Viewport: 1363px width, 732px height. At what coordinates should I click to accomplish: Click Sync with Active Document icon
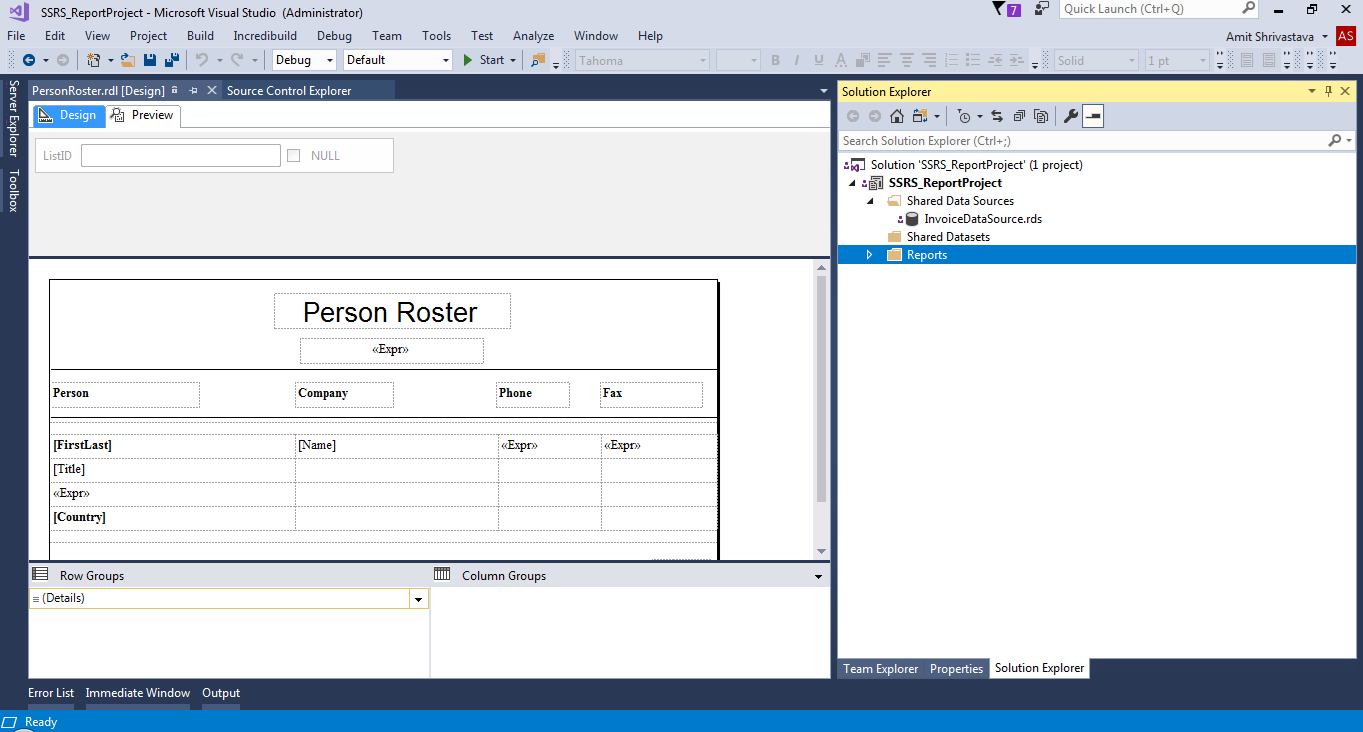[997, 116]
